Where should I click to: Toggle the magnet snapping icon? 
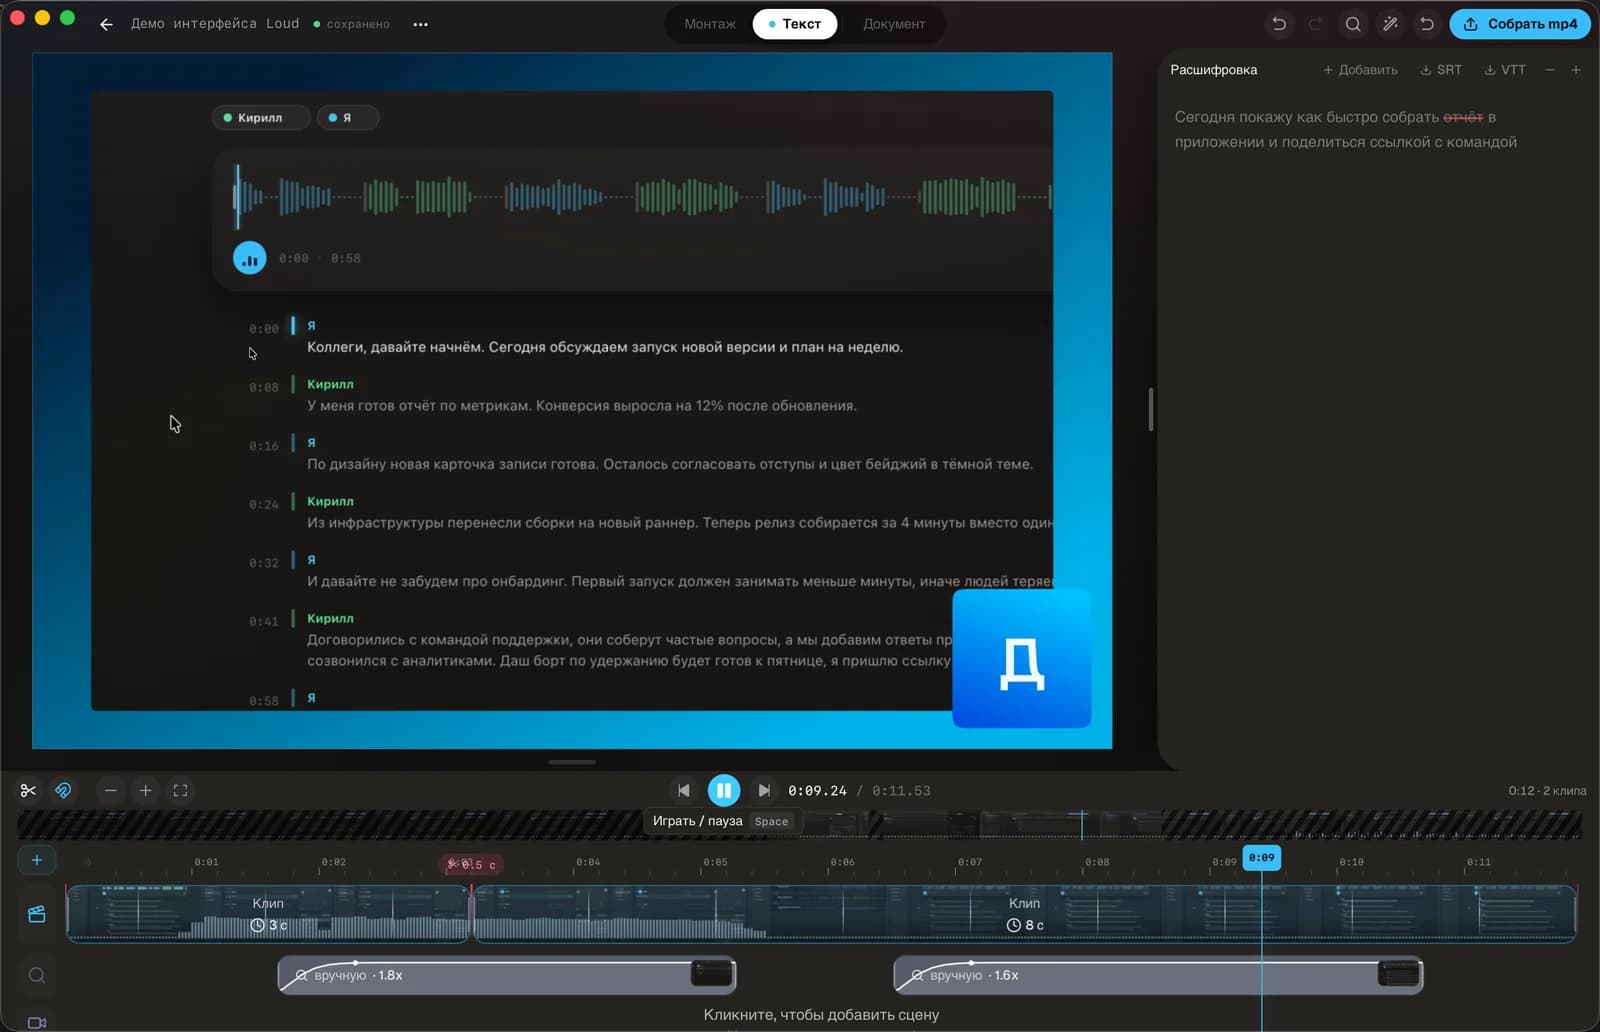[x=63, y=790]
